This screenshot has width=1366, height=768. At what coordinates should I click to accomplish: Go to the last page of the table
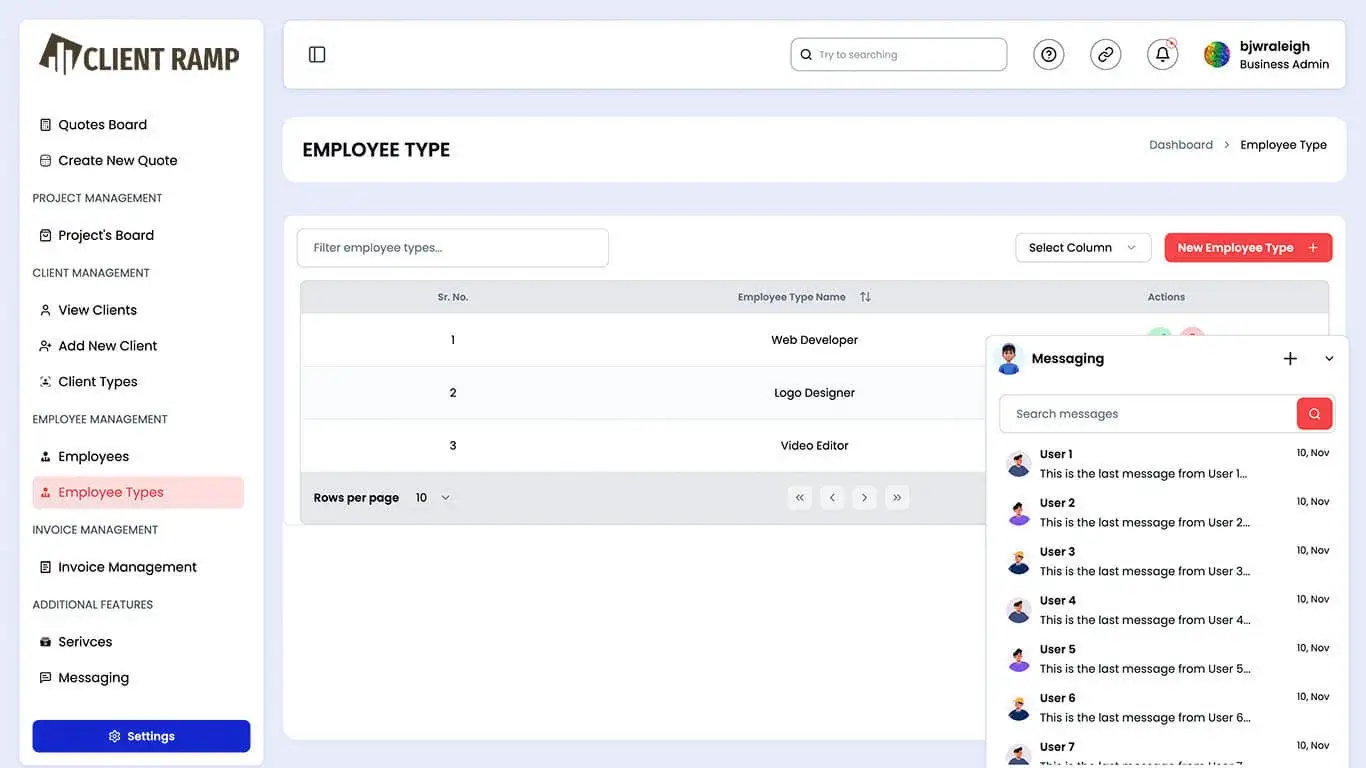tap(897, 498)
